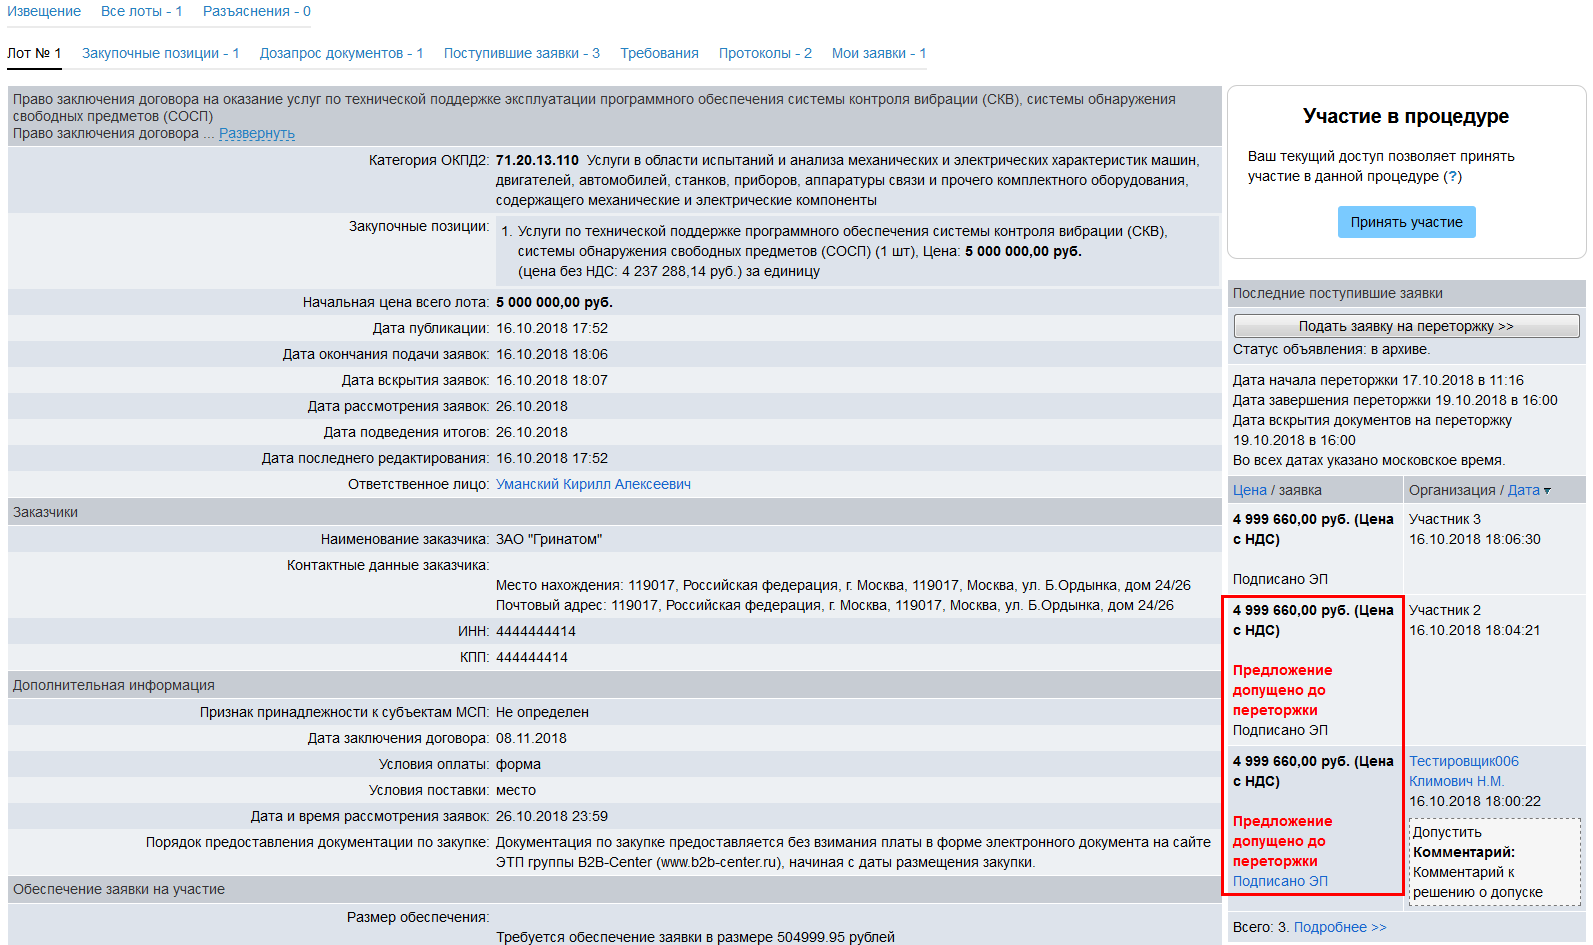This screenshot has width=1593, height=945.
Task: Open Подробнее >> link for all bids
Action: point(1340,927)
